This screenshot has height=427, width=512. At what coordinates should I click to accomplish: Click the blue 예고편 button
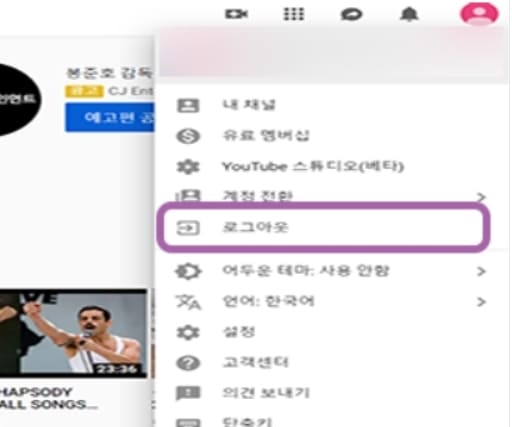click(110, 118)
